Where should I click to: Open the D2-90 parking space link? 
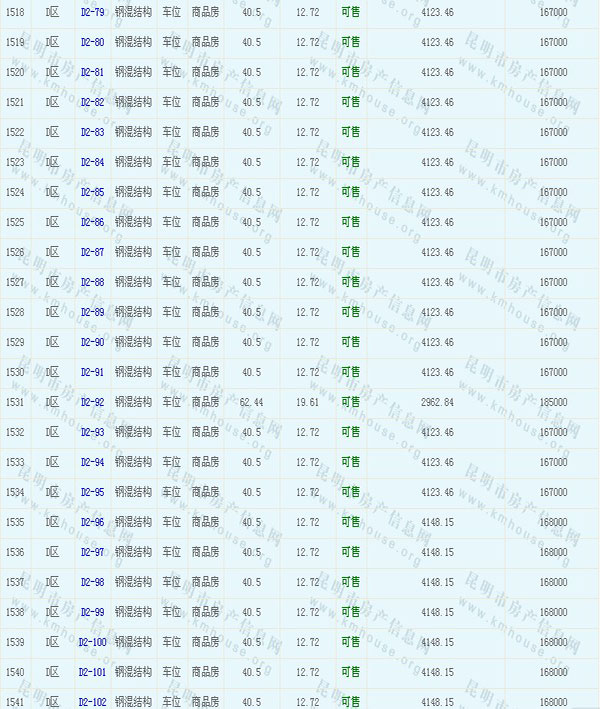click(92, 342)
